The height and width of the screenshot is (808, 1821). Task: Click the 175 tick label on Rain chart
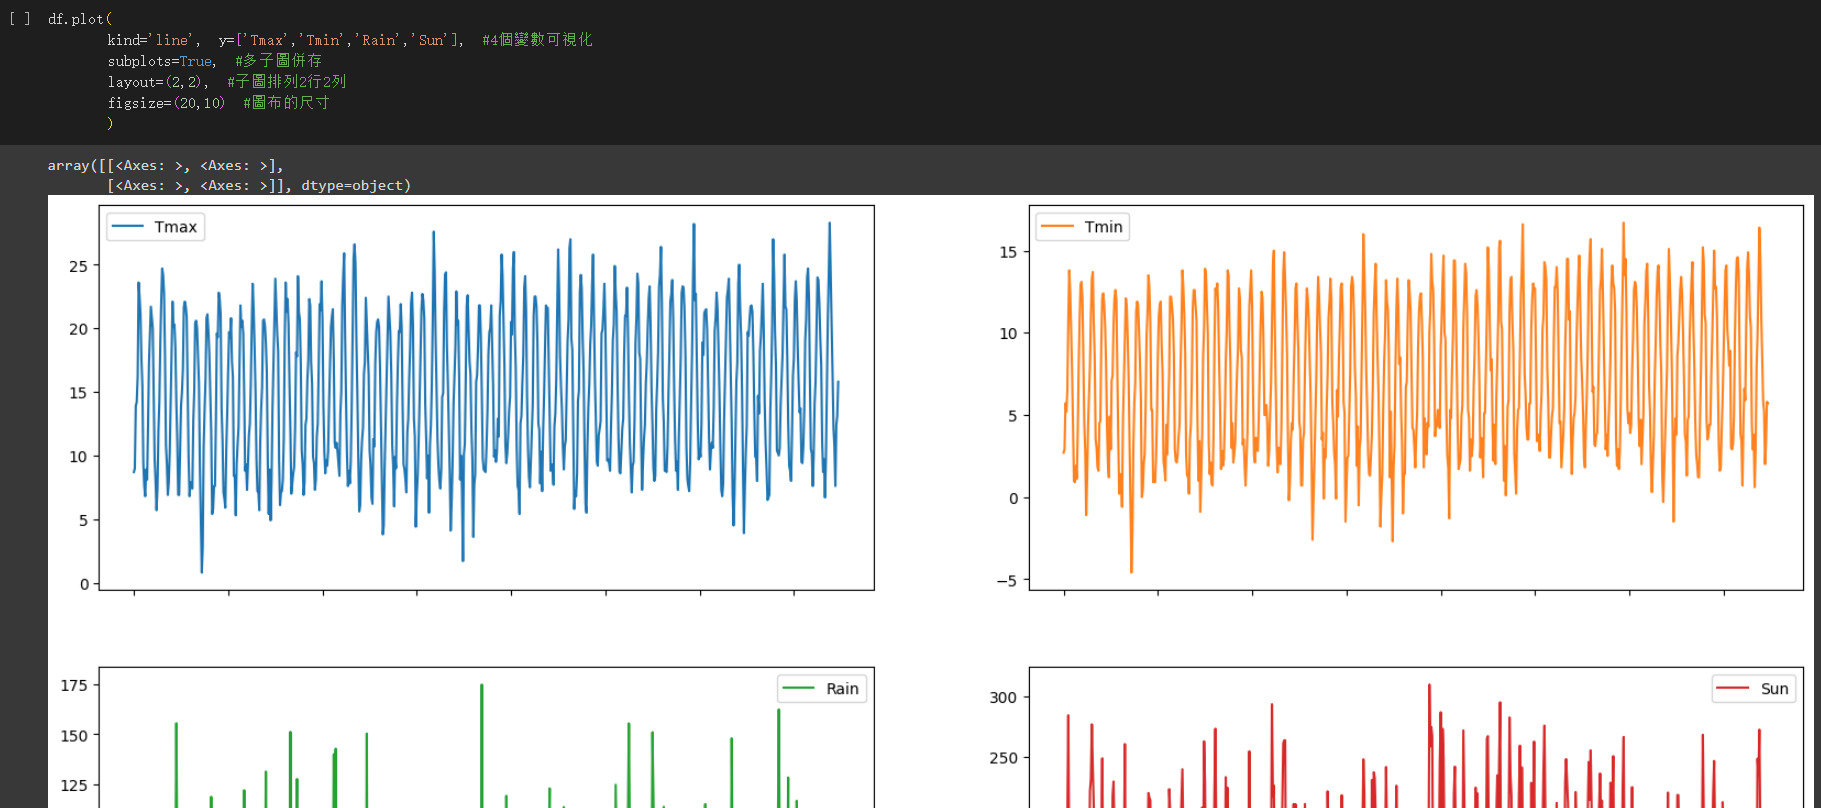tap(74, 685)
